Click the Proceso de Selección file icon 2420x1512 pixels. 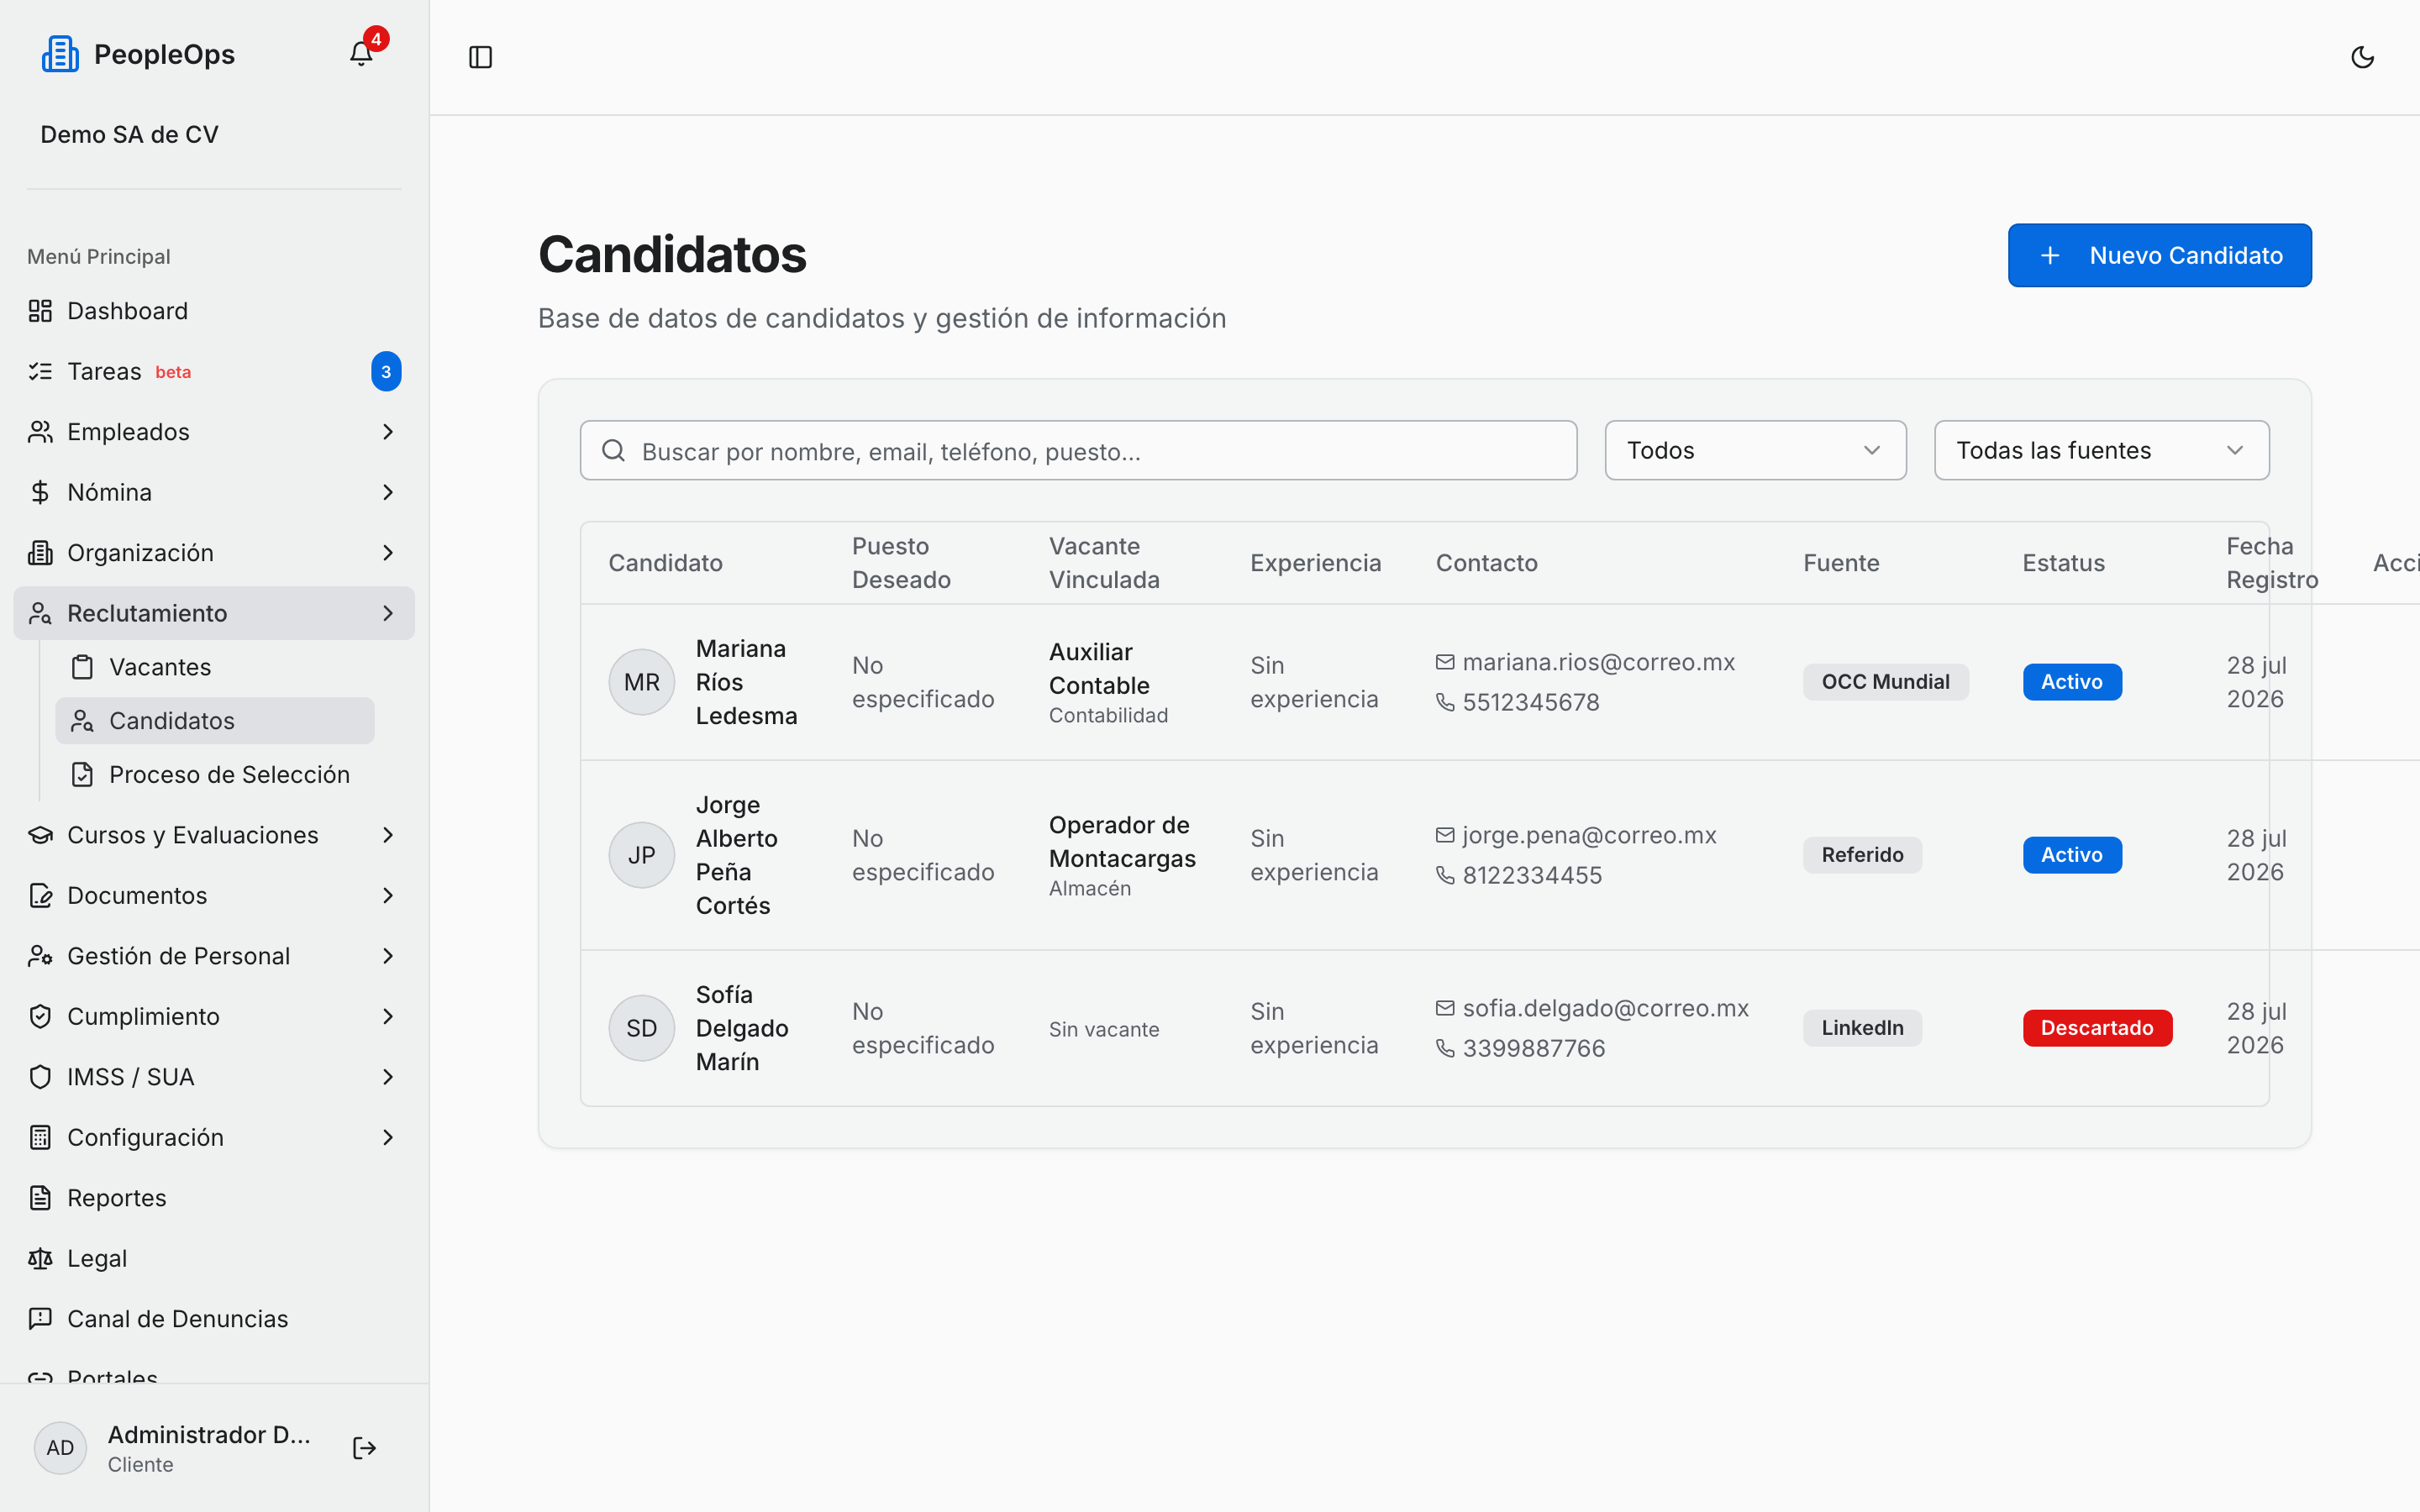83,775
